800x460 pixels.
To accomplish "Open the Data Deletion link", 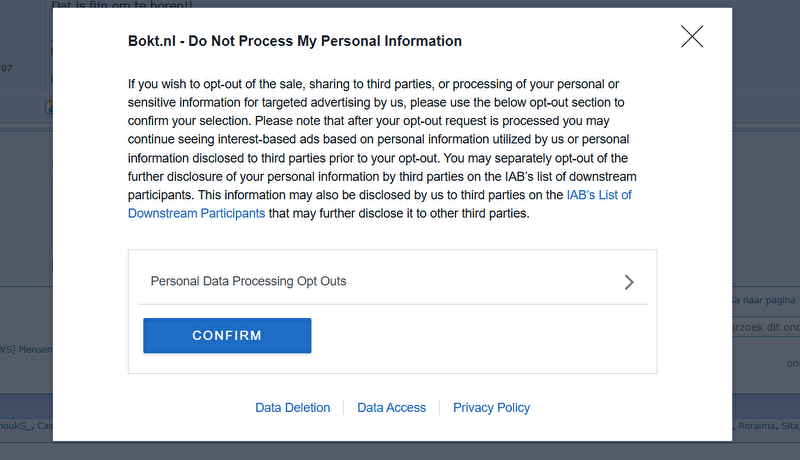I will [292, 408].
